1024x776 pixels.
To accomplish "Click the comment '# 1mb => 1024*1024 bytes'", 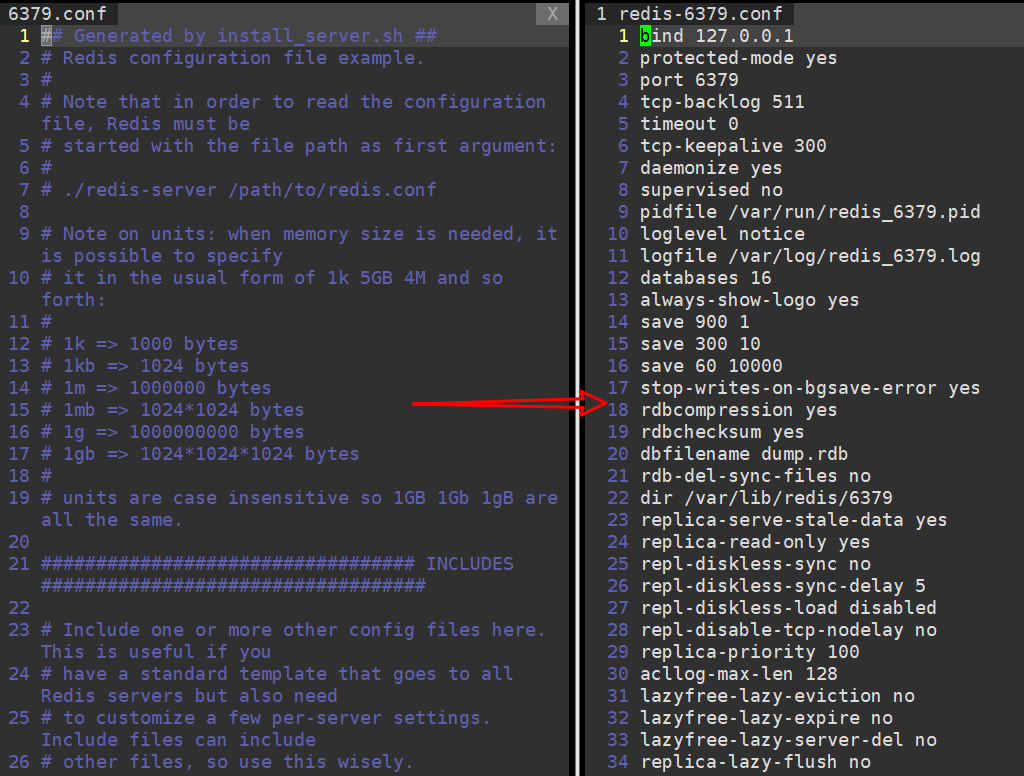I will coord(172,410).
